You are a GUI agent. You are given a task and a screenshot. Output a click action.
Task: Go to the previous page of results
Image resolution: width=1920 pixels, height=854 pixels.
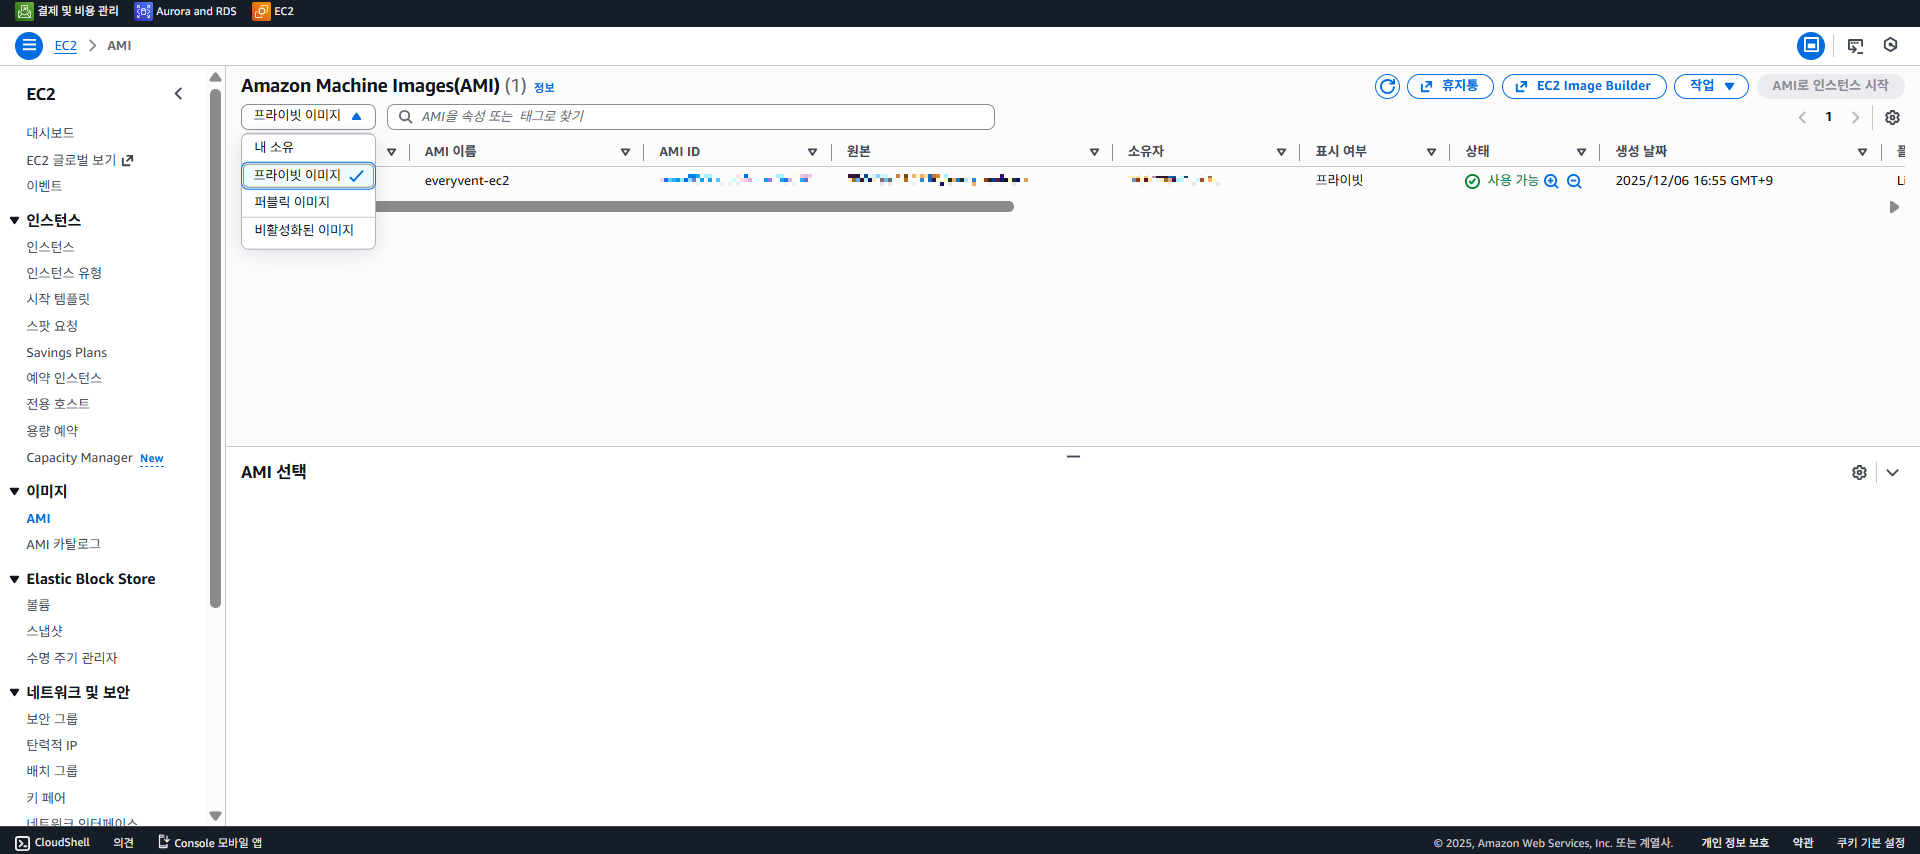[1802, 117]
